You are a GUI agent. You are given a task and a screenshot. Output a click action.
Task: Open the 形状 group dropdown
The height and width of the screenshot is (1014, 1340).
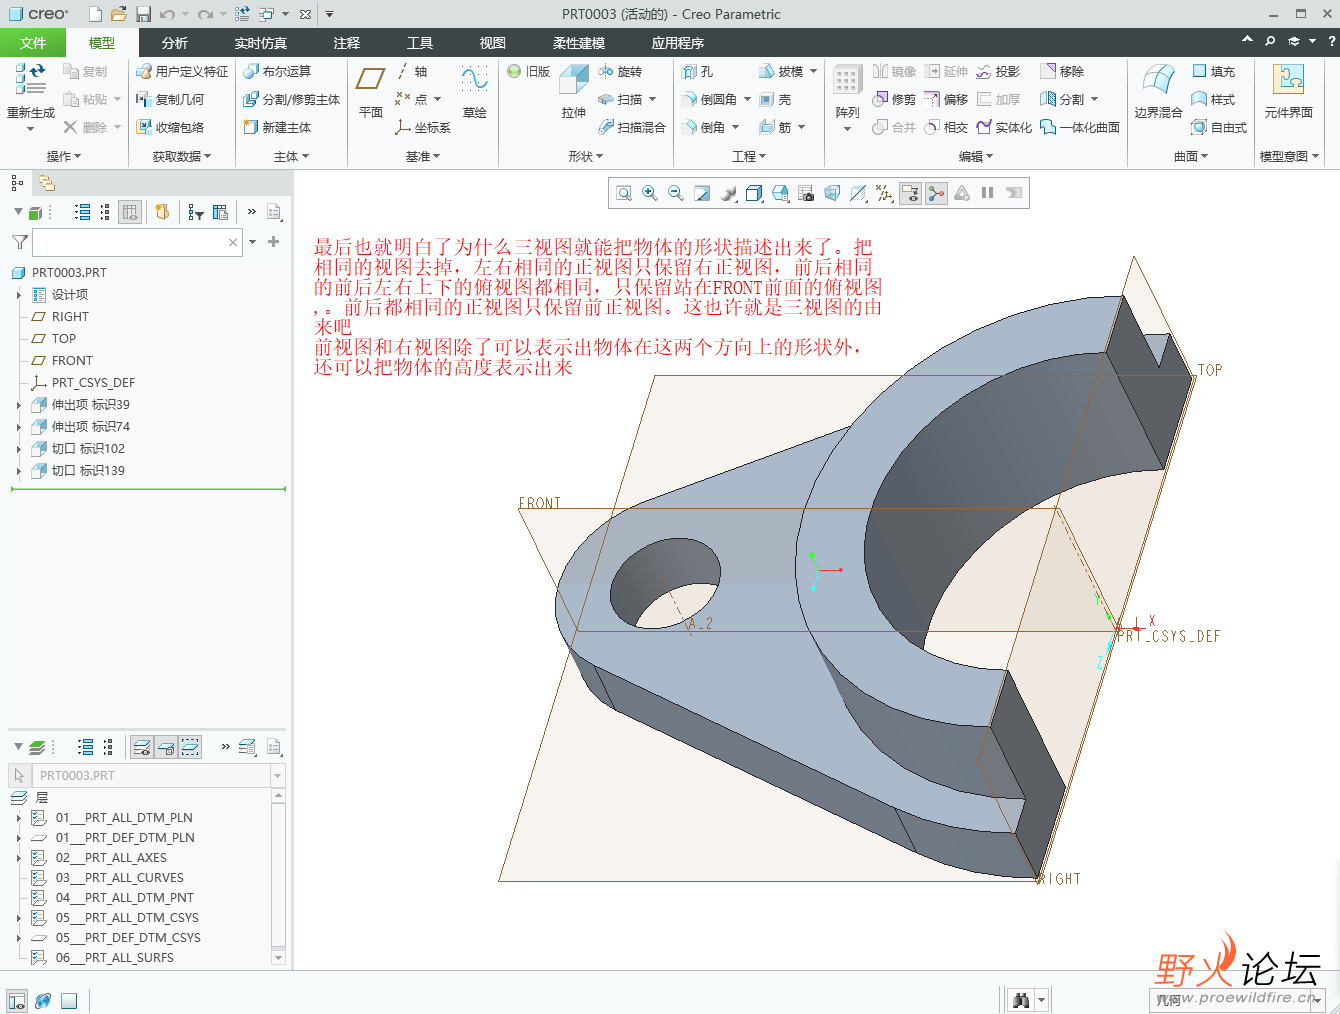585,156
